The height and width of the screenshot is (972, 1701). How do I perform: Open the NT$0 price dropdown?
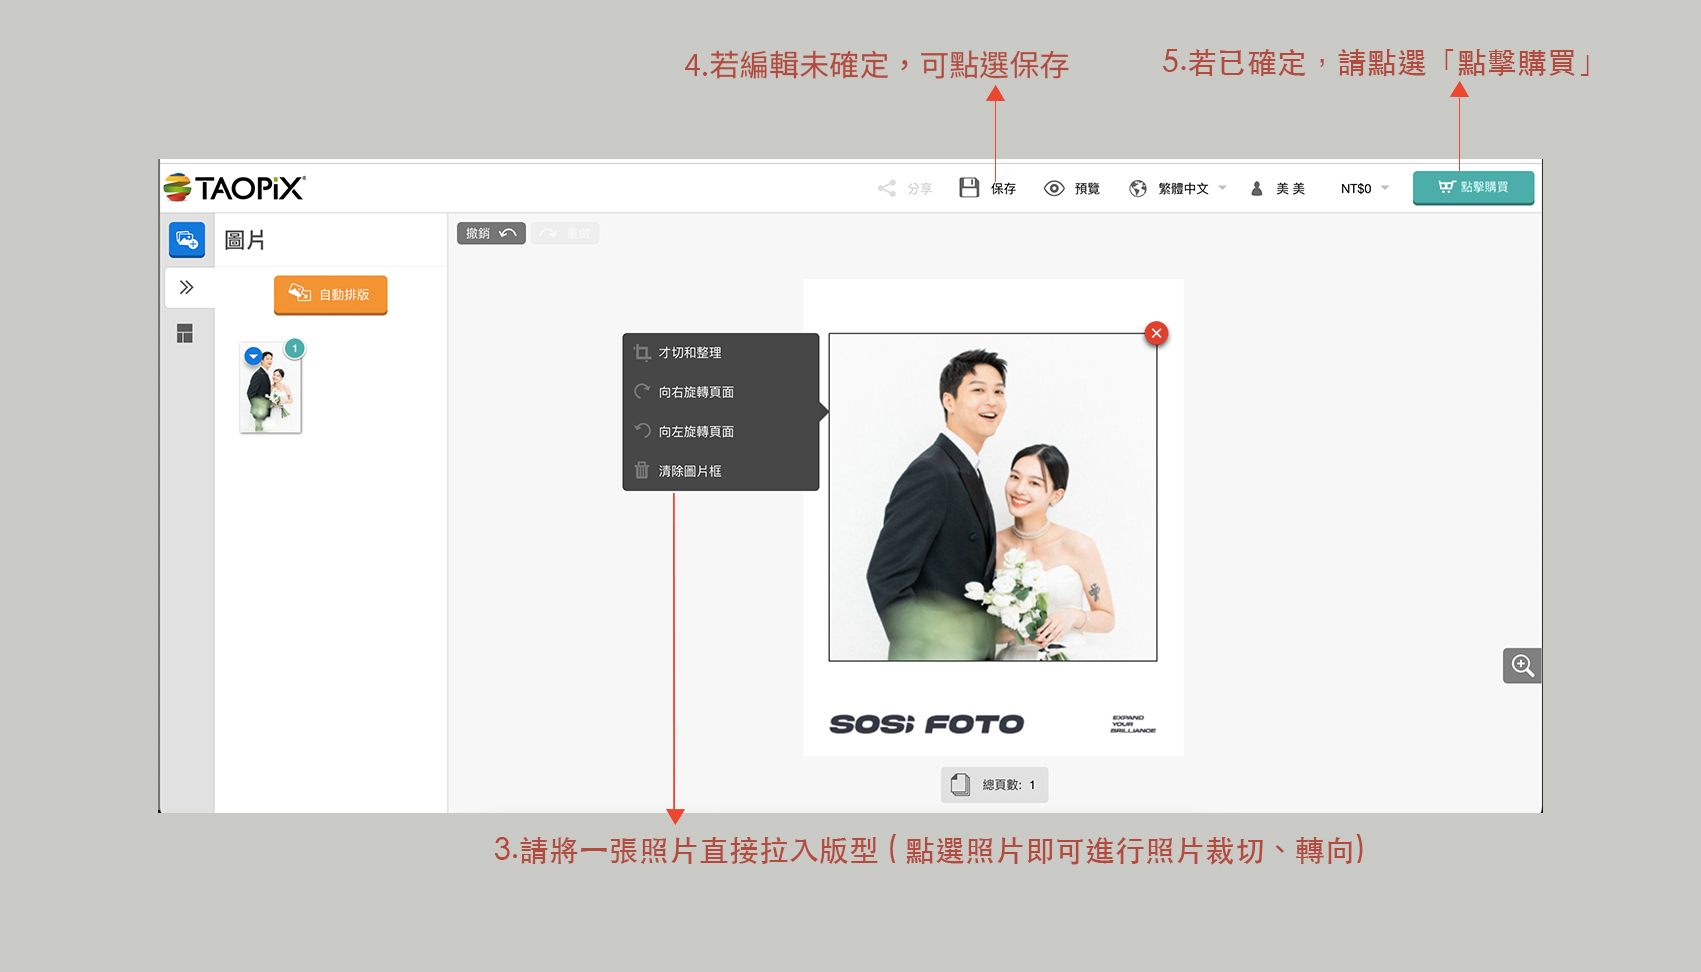[x=1364, y=188]
